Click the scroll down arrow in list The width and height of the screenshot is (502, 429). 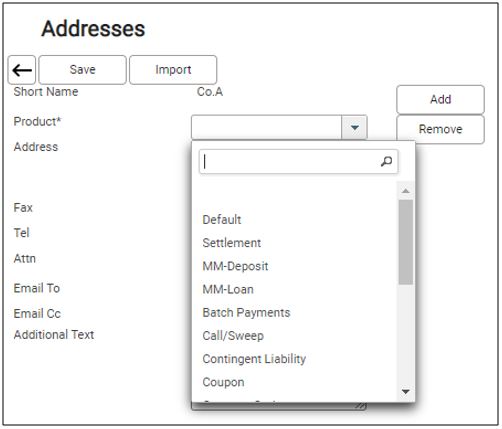406,391
